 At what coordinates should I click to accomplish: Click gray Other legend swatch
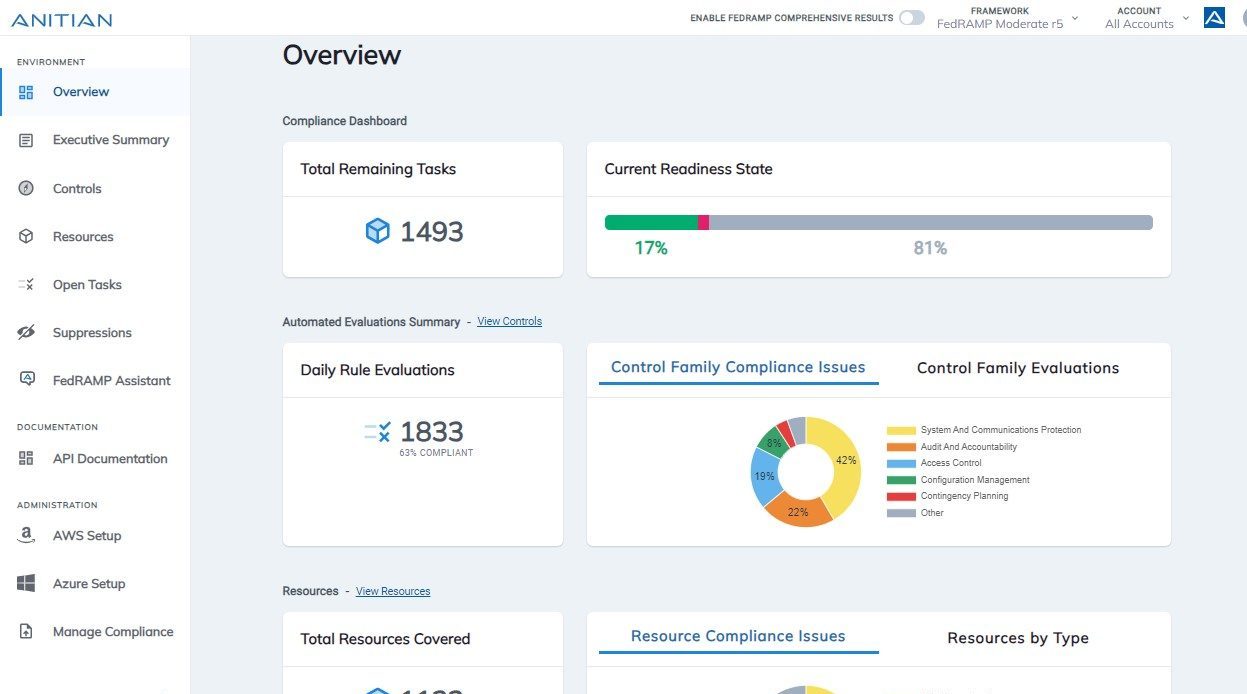[x=901, y=513]
